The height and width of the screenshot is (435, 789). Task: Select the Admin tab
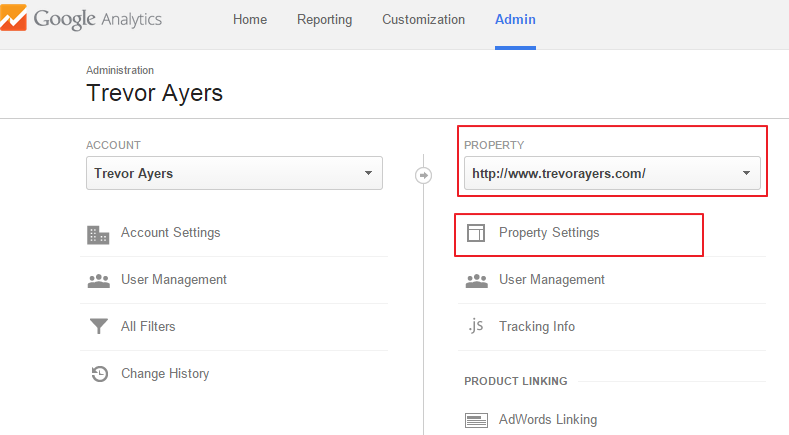tap(515, 20)
